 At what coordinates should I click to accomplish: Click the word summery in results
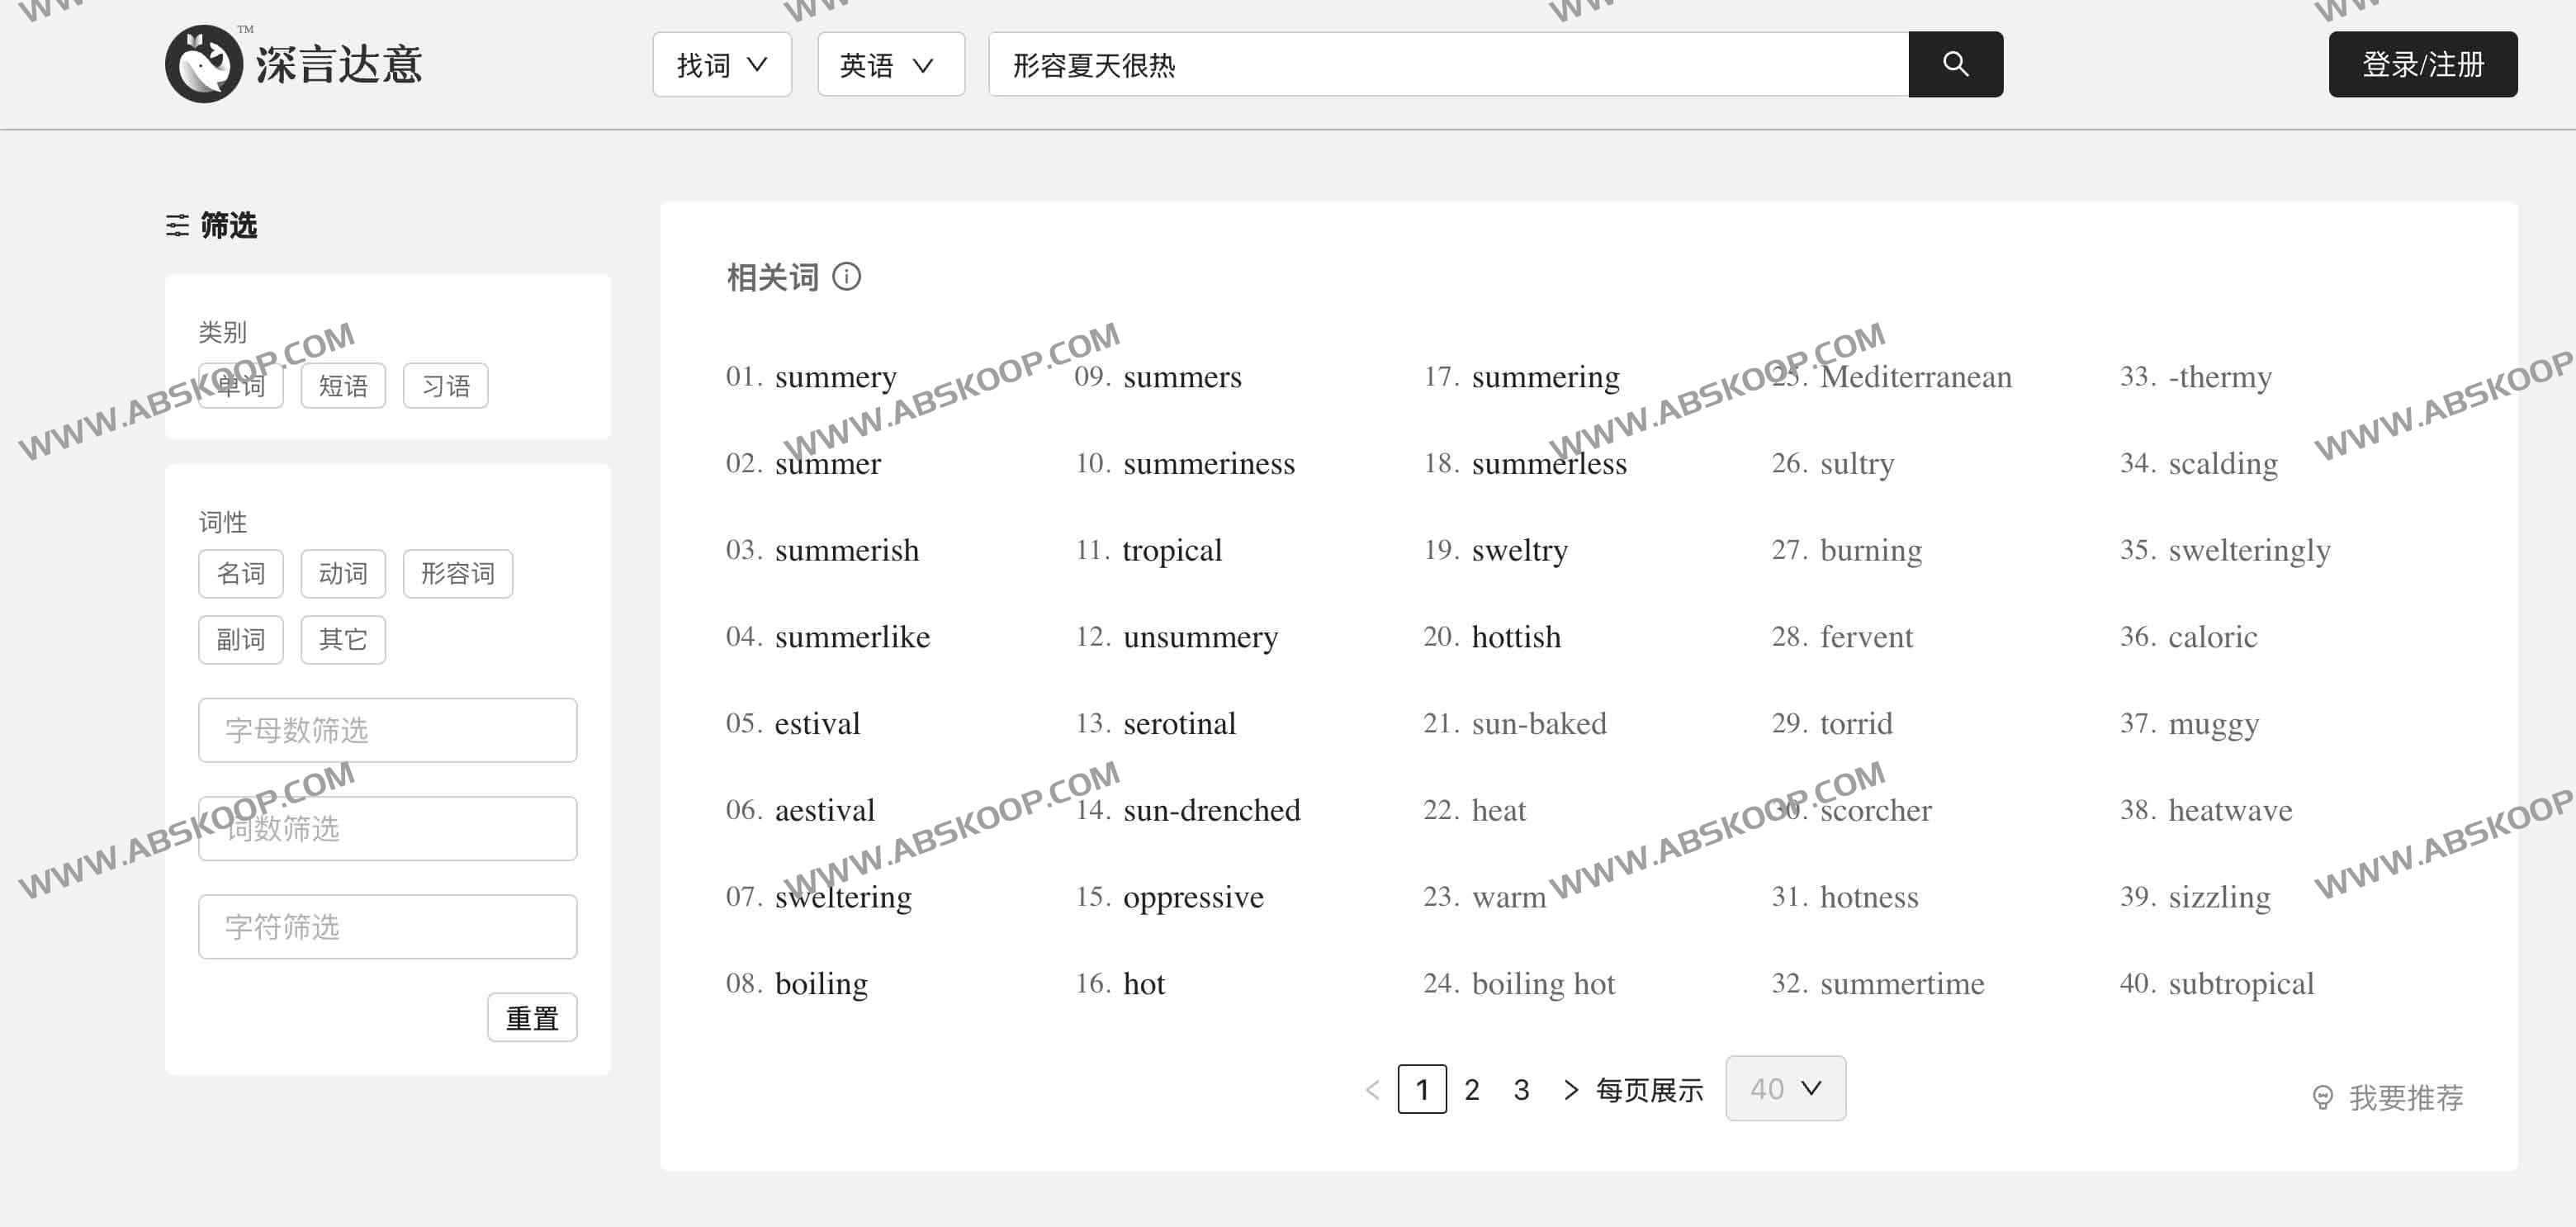pyautogui.click(x=835, y=377)
